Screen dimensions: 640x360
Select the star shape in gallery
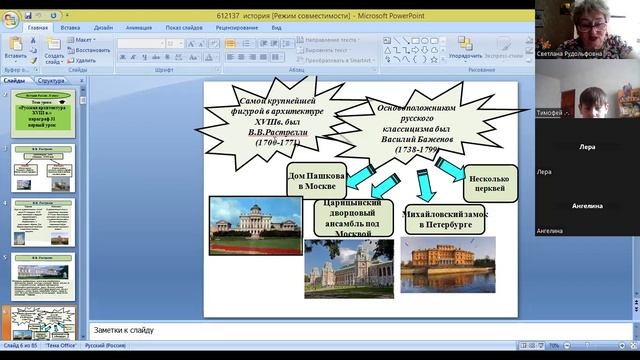[x=434, y=60]
